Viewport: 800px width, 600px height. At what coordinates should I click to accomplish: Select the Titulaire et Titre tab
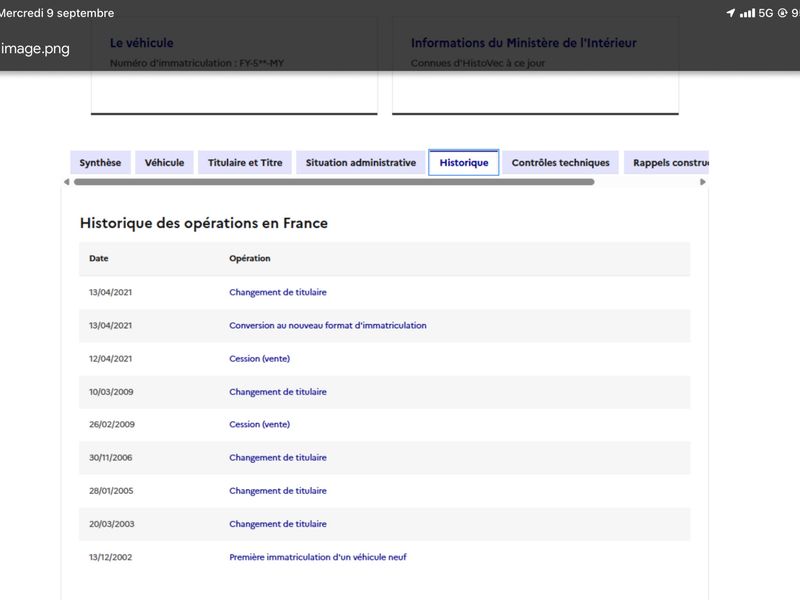[245, 163]
